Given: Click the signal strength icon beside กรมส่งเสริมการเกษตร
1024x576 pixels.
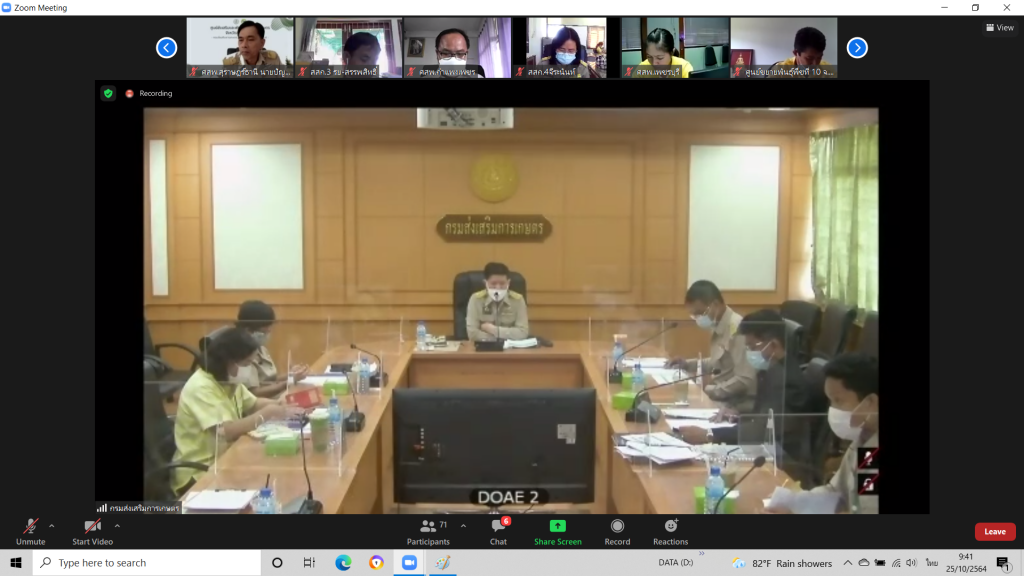Looking at the screenshot, I should click(102, 507).
